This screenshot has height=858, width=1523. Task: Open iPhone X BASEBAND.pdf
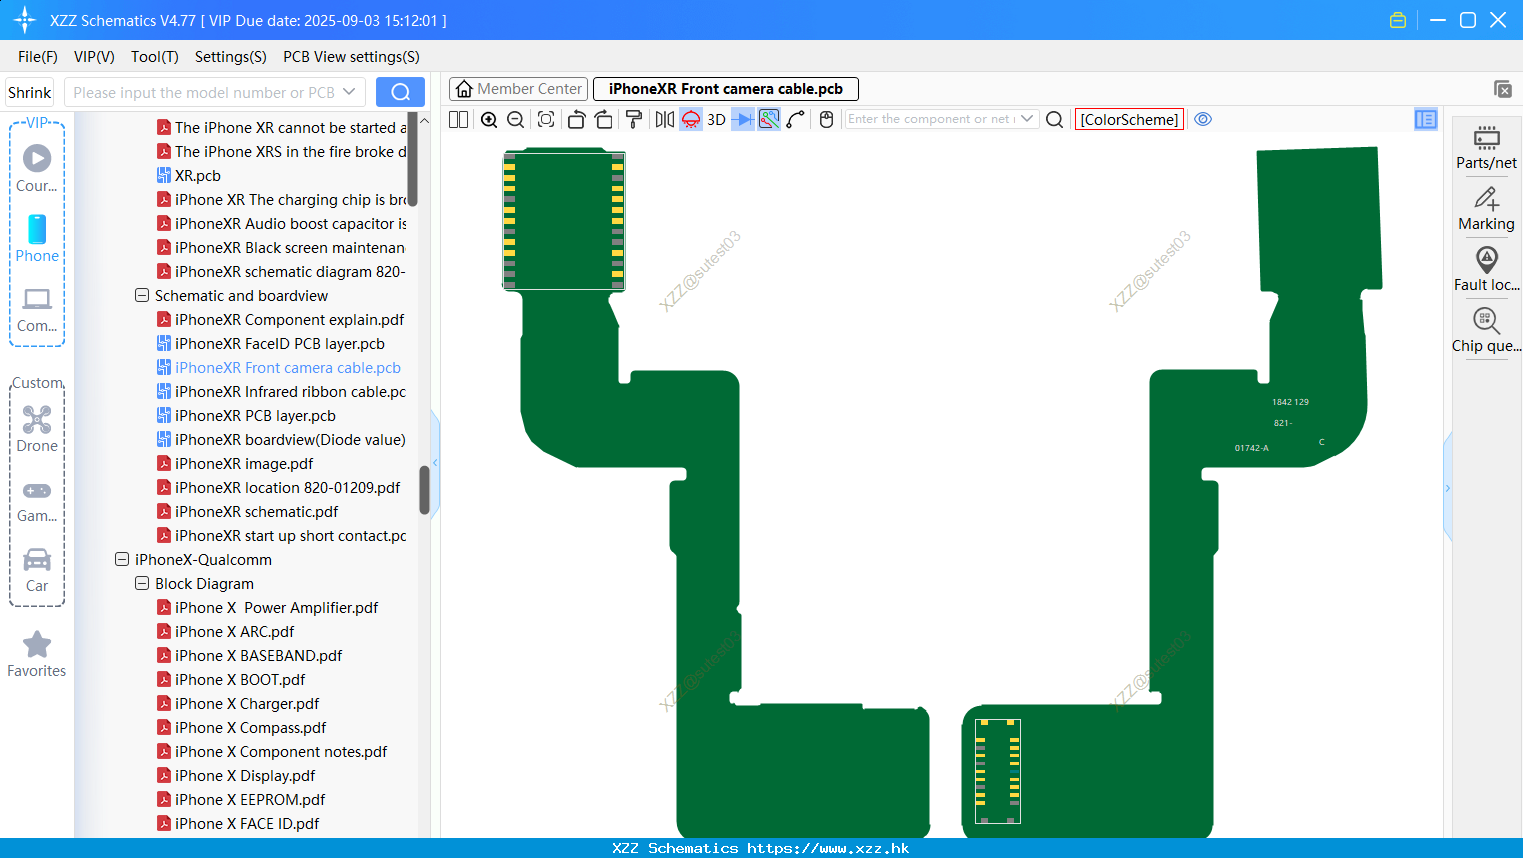250,656
